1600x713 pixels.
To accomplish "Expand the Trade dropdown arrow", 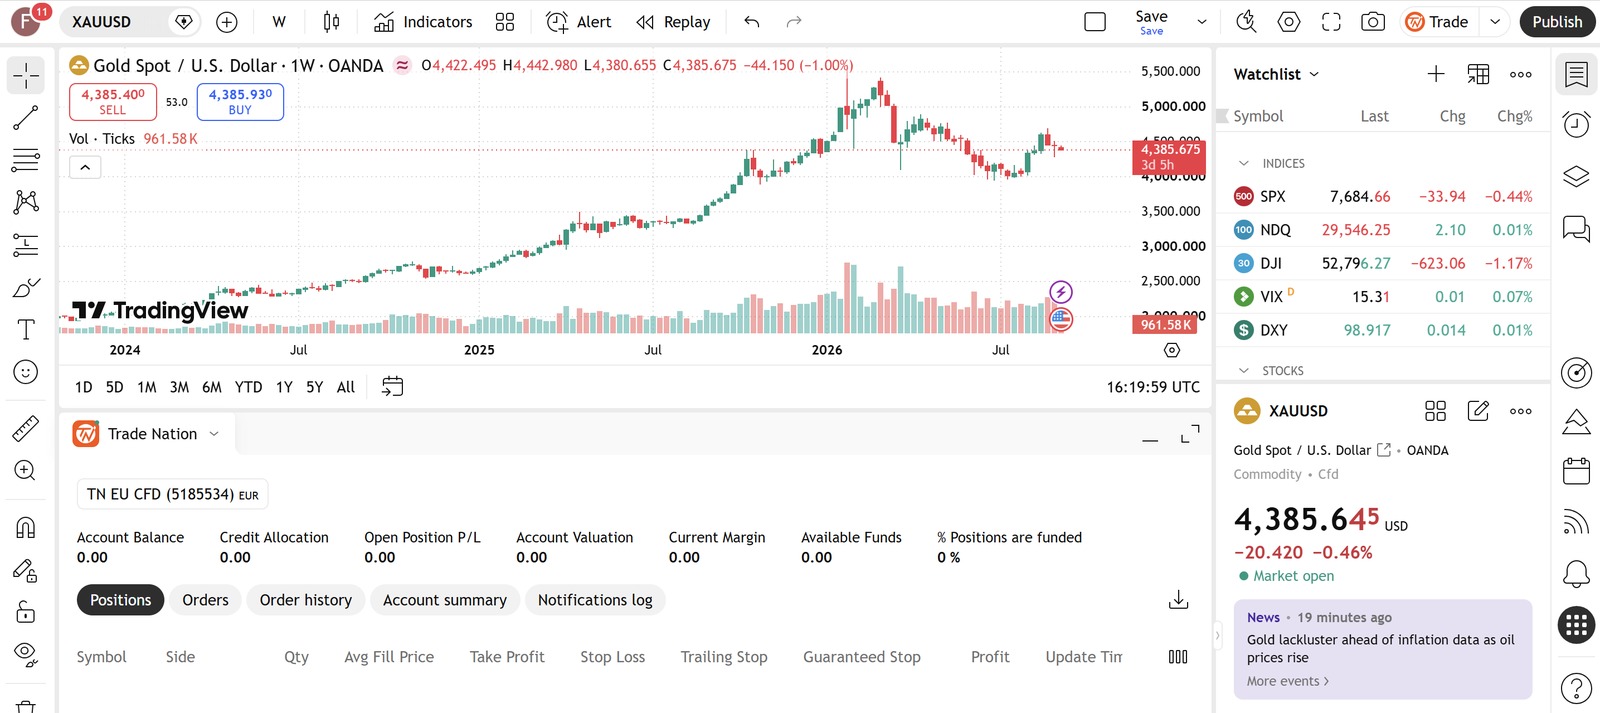I will click(x=1495, y=22).
